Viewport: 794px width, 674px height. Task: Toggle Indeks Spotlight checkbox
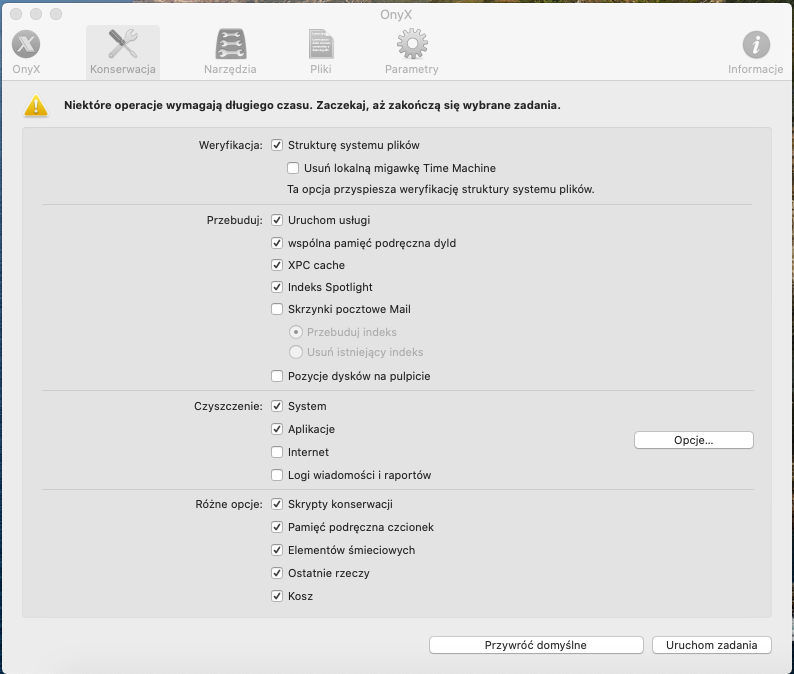point(277,287)
